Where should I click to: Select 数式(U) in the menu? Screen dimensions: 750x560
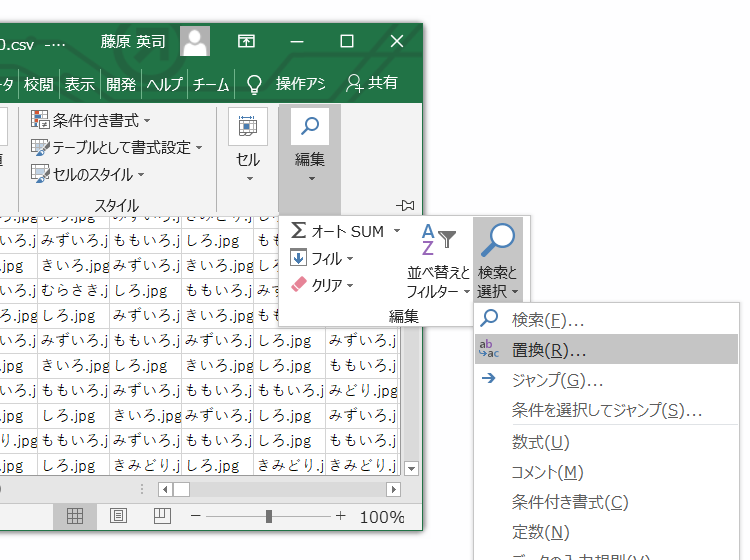pos(607,442)
